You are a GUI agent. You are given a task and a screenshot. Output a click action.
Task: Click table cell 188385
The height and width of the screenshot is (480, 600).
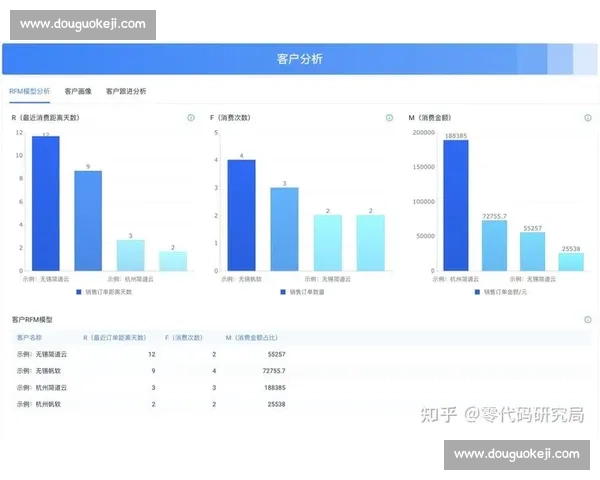tap(275, 388)
